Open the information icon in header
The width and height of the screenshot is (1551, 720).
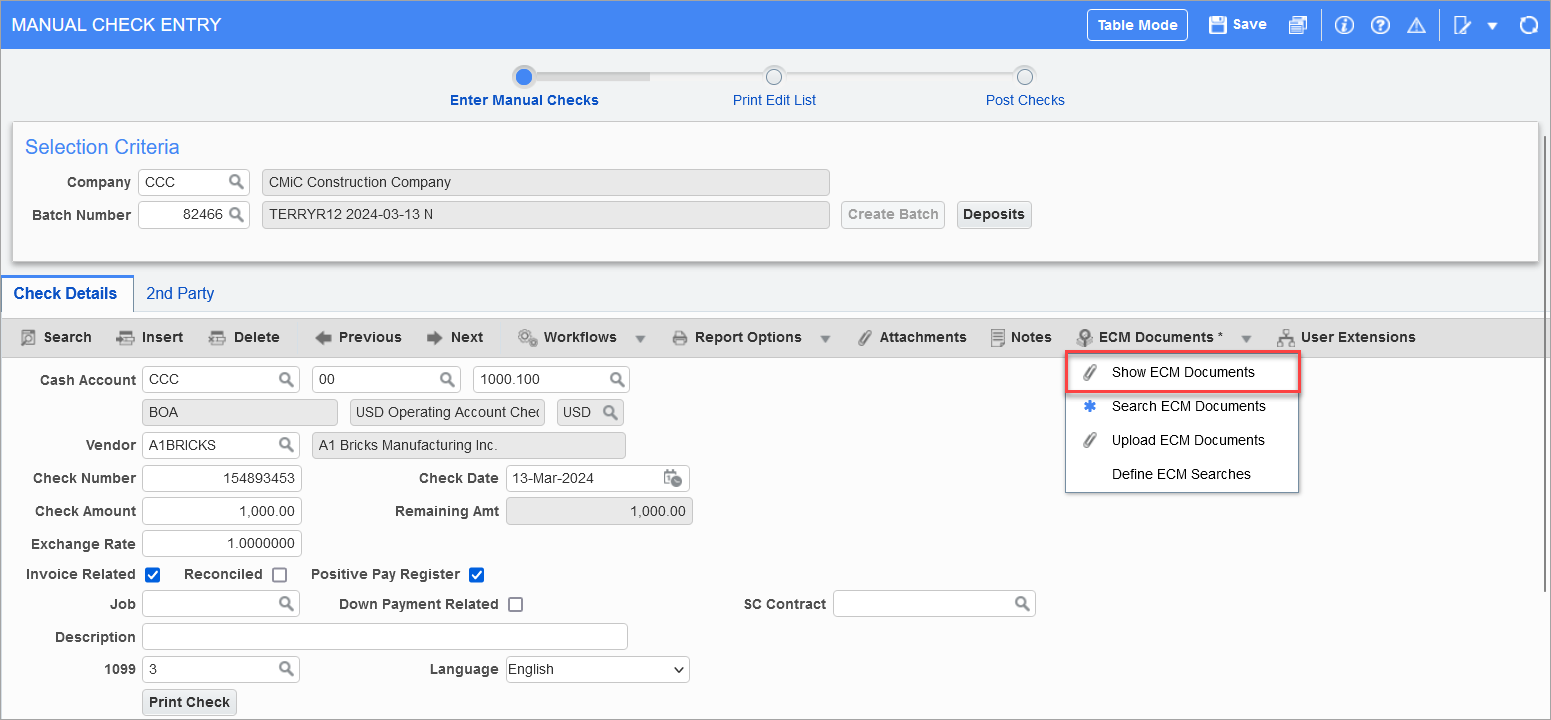coord(1344,25)
